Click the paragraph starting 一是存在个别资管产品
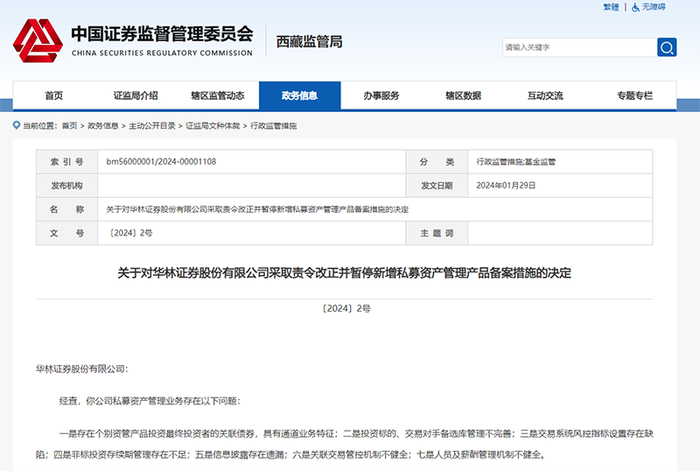This screenshot has height=471, width=700. pos(344,444)
